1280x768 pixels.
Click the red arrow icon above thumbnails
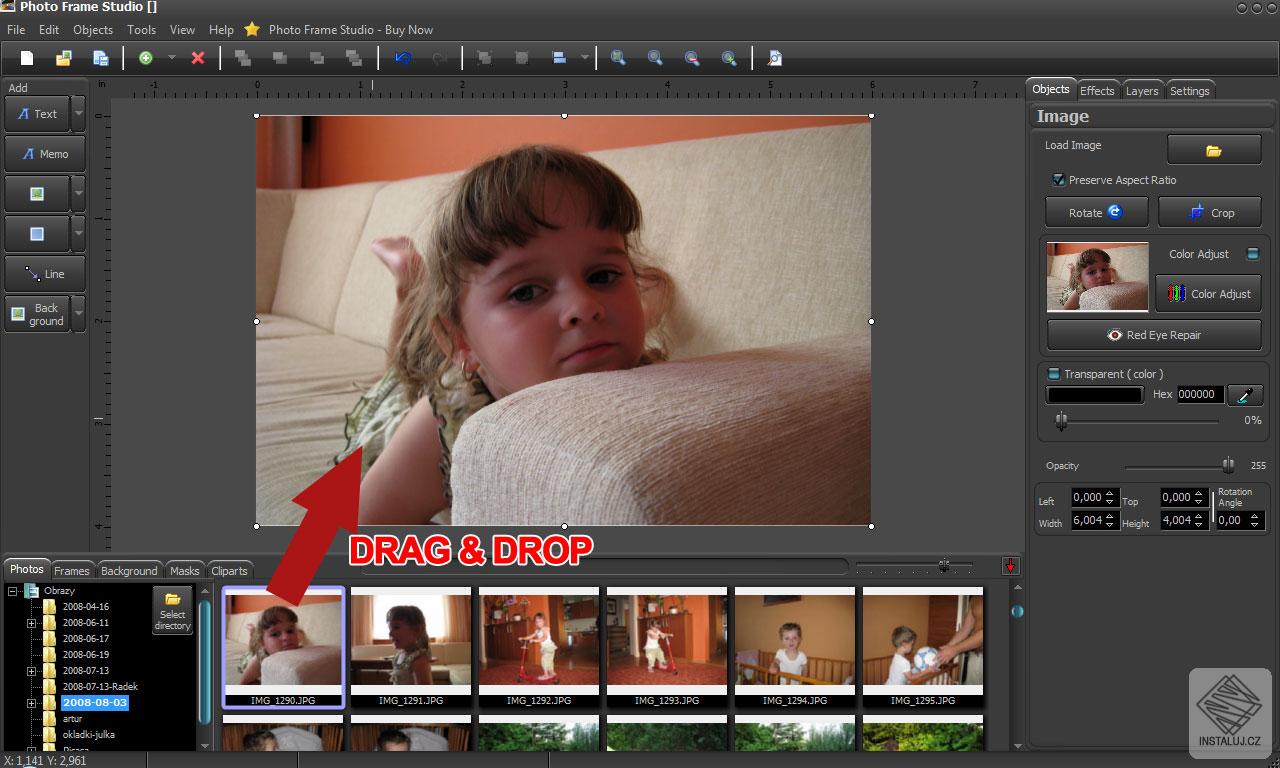(x=1010, y=567)
